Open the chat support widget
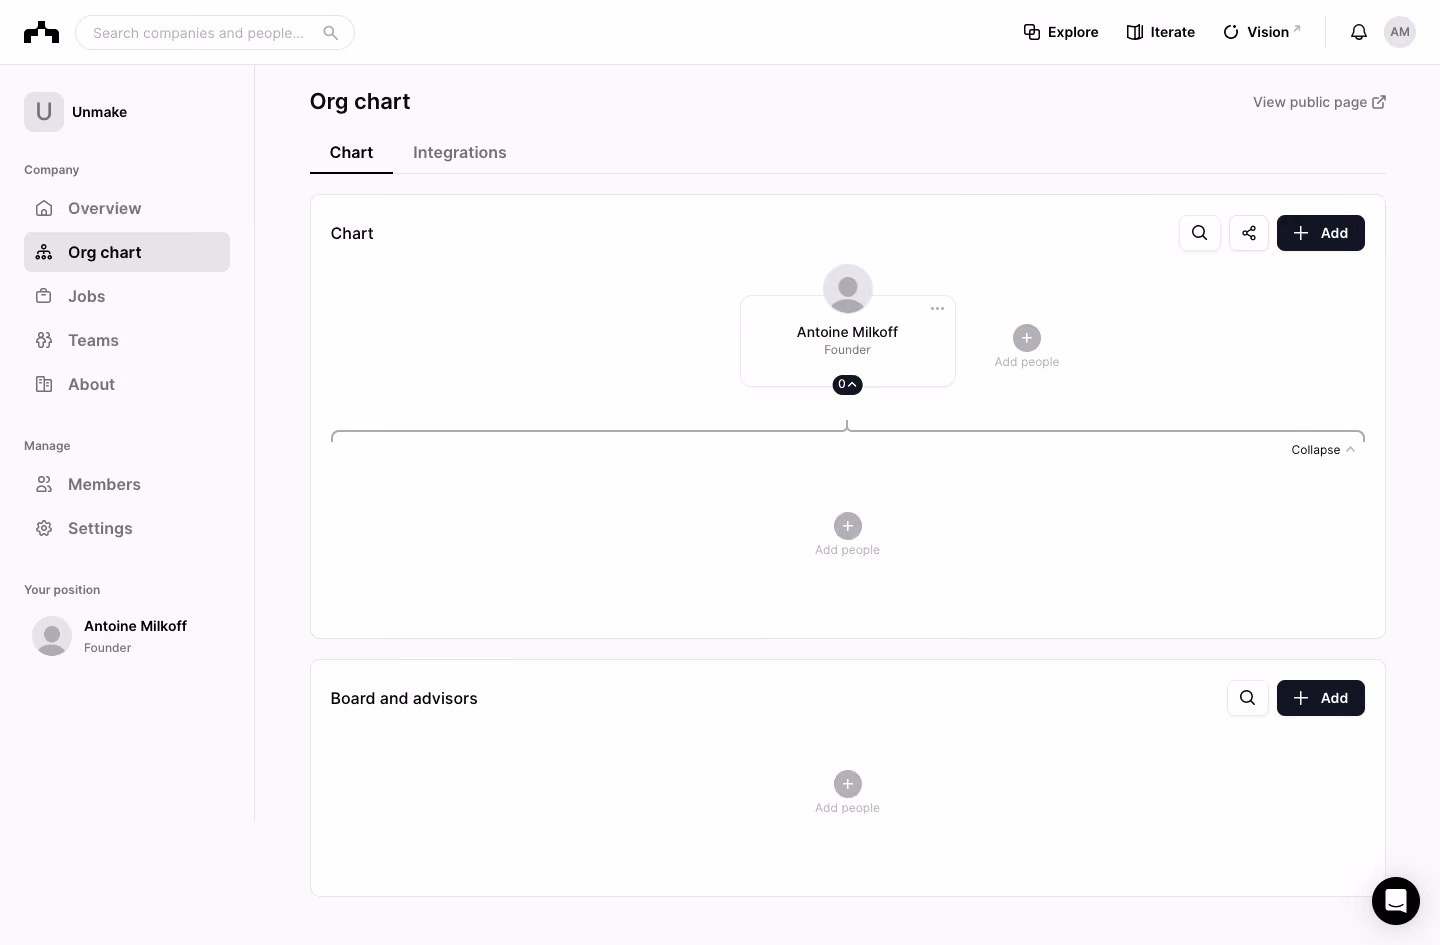The height and width of the screenshot is (945, 1440). coord(1396,901)
